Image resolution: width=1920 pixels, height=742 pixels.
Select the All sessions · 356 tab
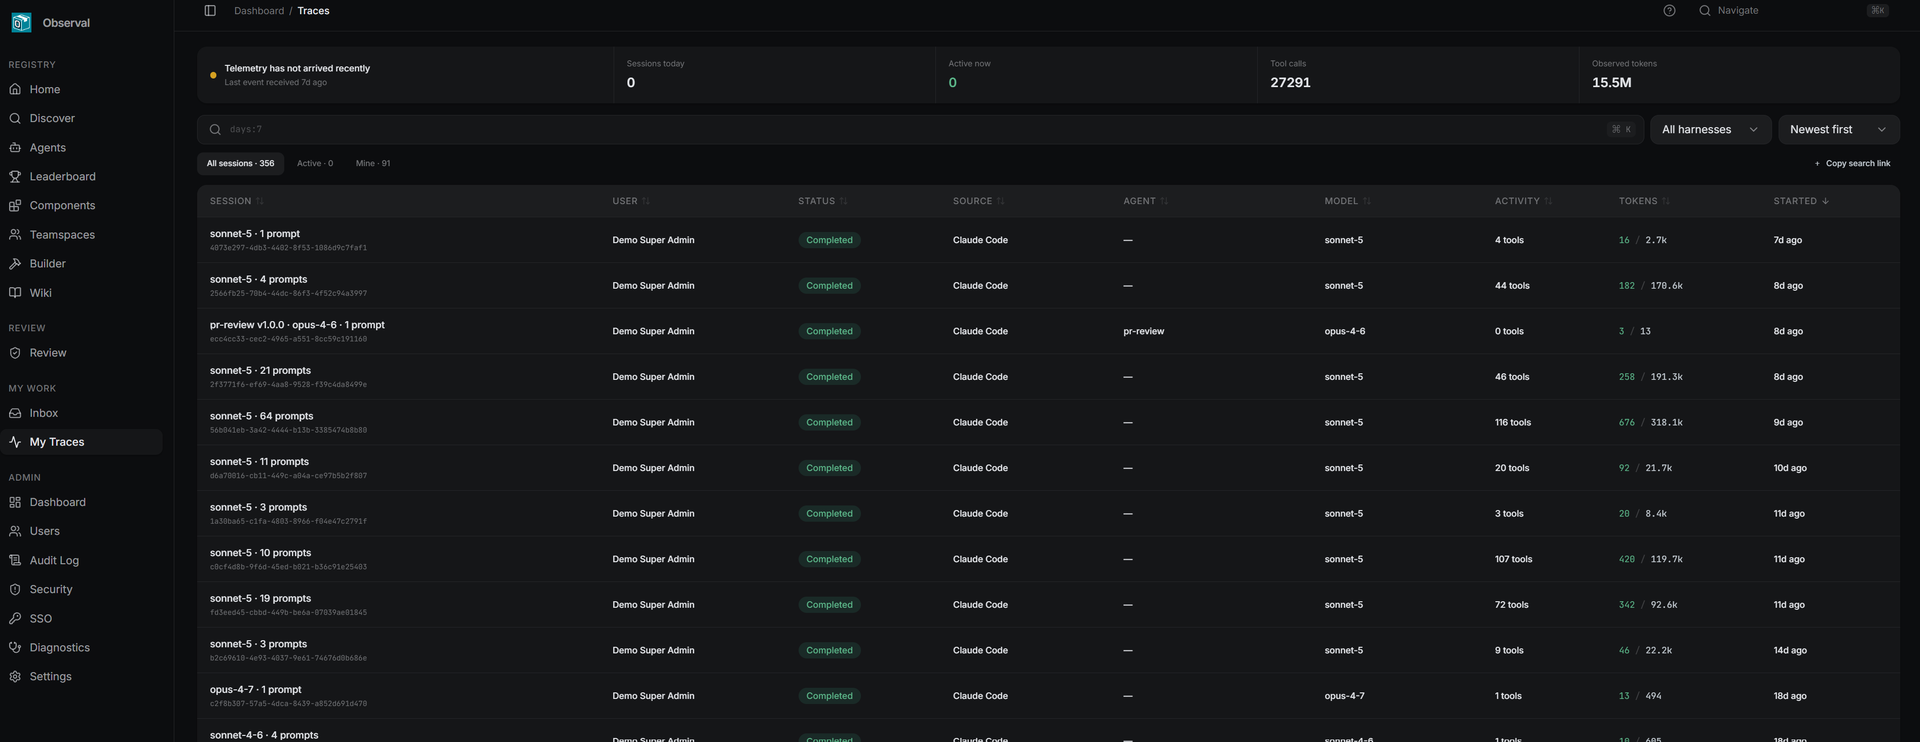coord(240,164)
